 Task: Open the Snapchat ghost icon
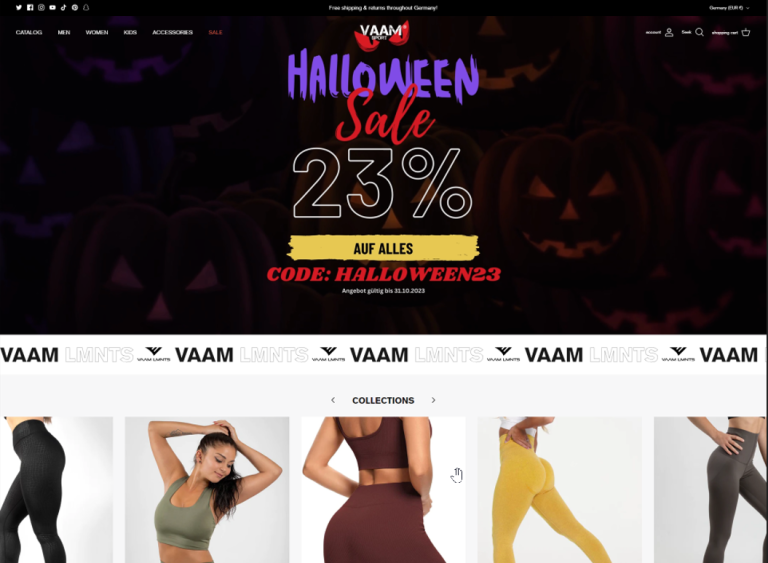click(x=86, y=7)
